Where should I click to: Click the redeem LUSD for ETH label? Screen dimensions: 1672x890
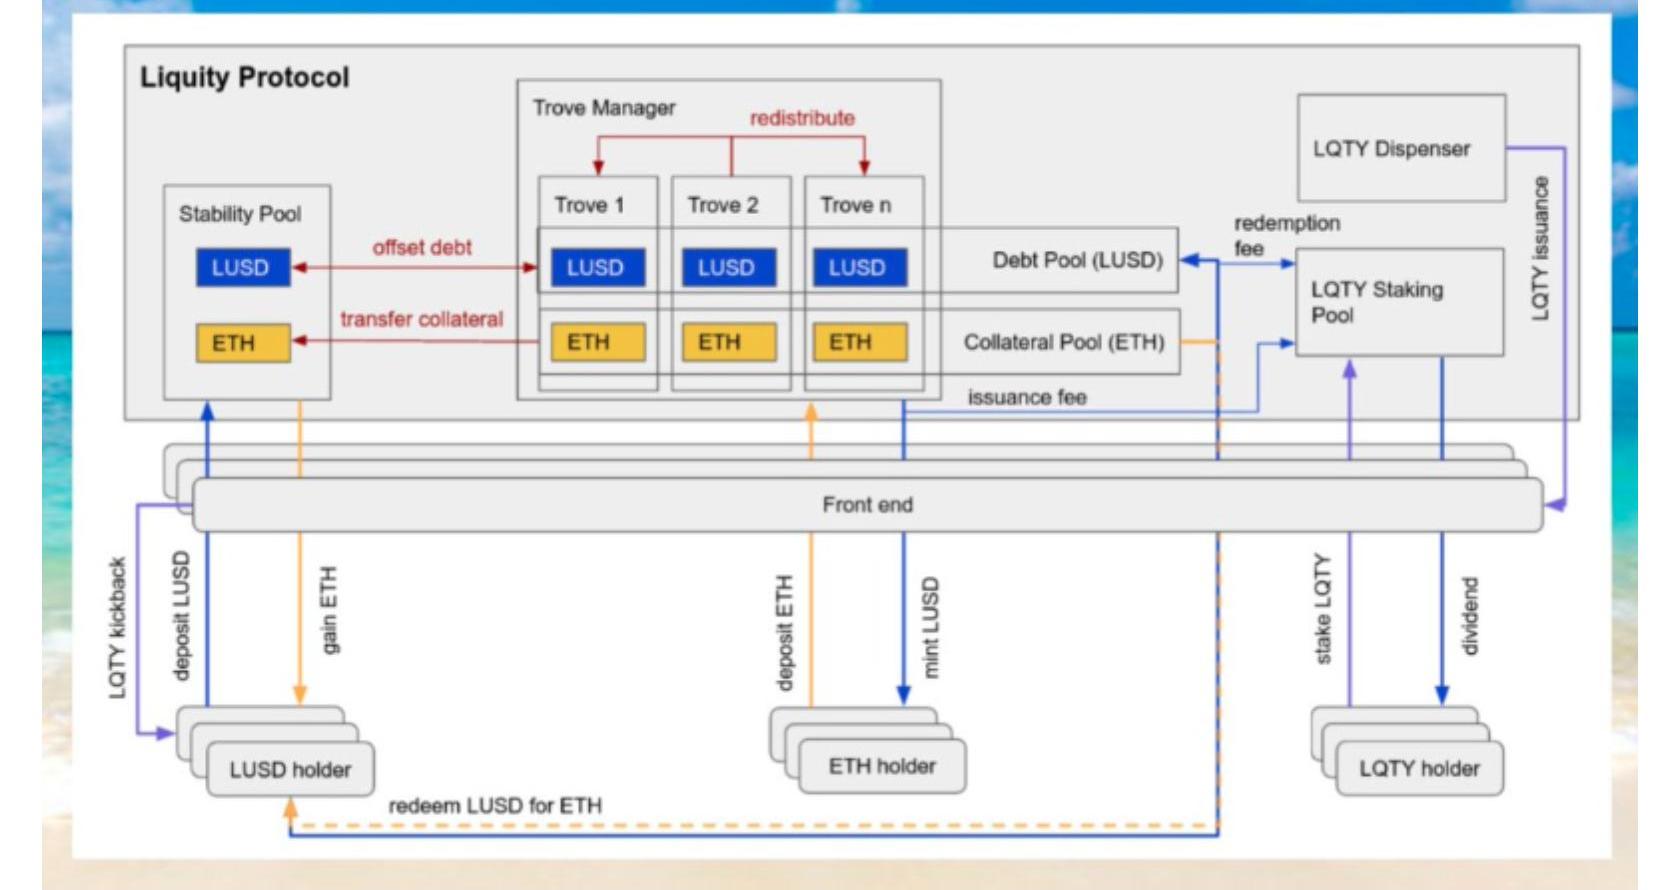pos(494,805)
